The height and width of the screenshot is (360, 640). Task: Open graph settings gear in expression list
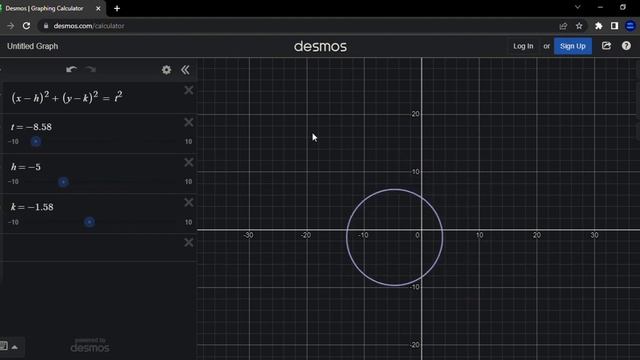tap(166, 70)
